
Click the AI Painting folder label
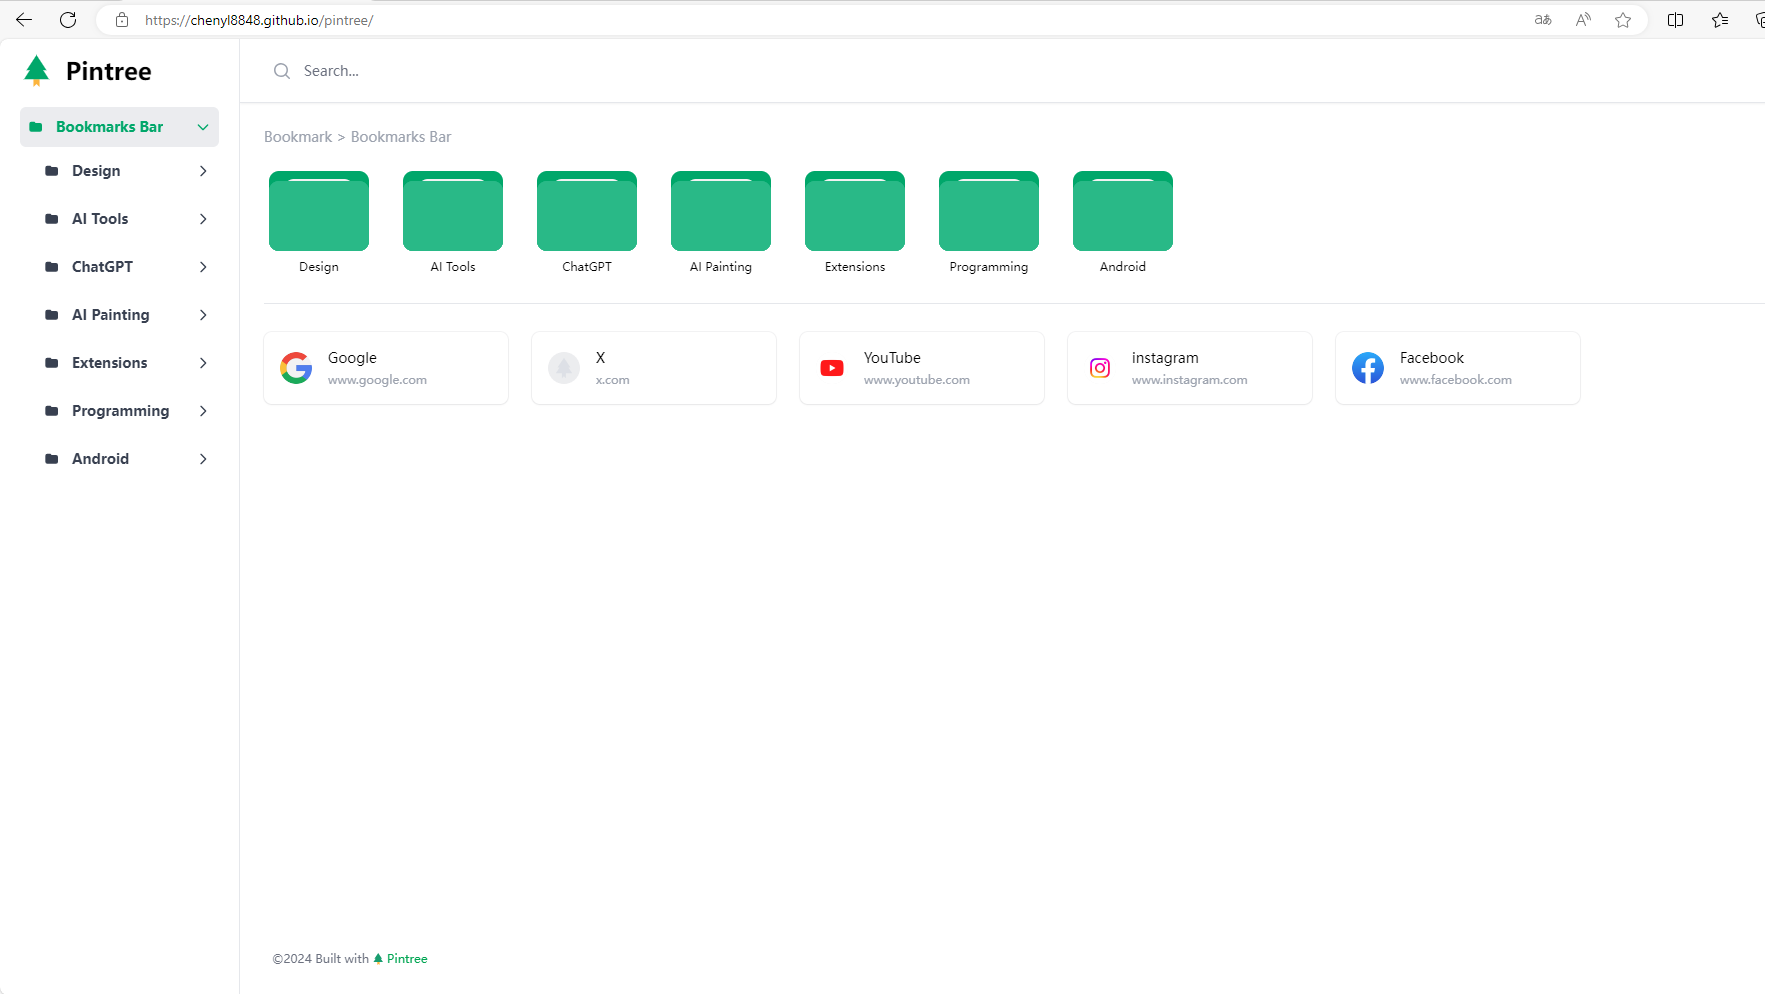(721, 267)
